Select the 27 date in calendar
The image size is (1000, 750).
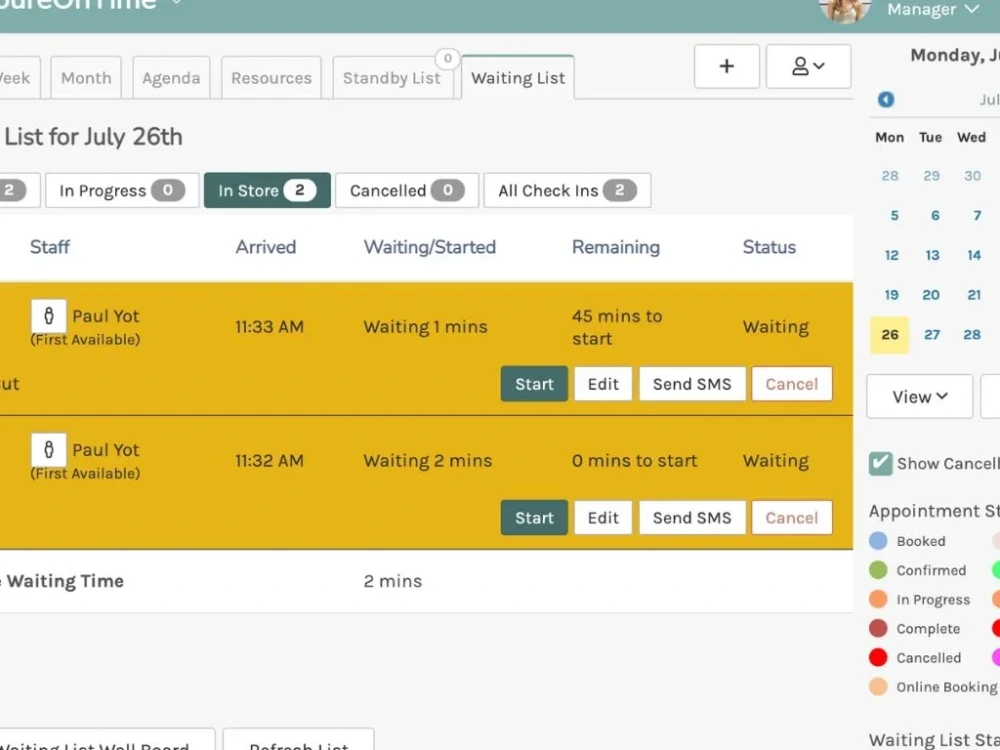pos(932,335)
